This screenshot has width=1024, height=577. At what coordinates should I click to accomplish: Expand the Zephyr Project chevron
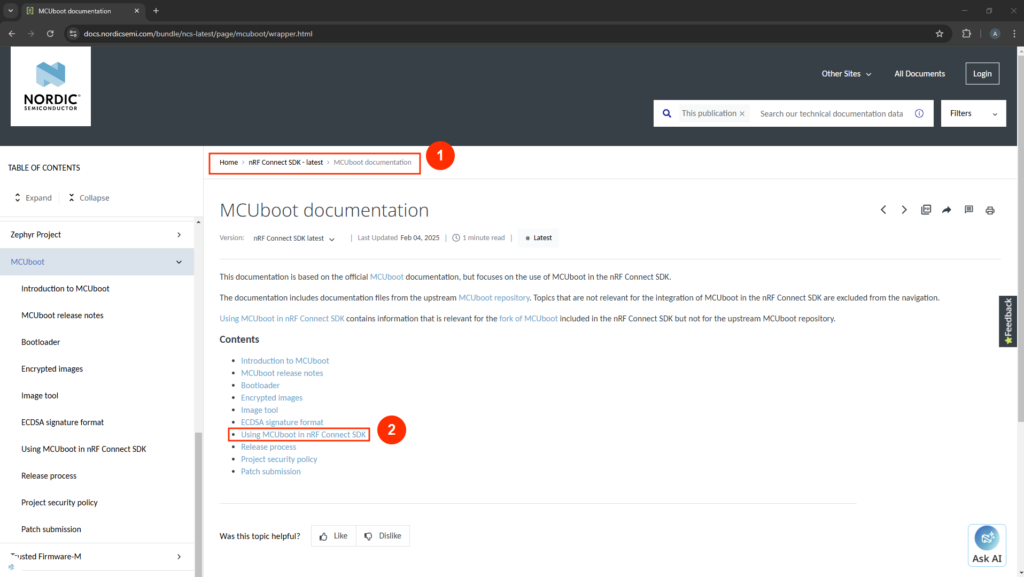[179, 234]
